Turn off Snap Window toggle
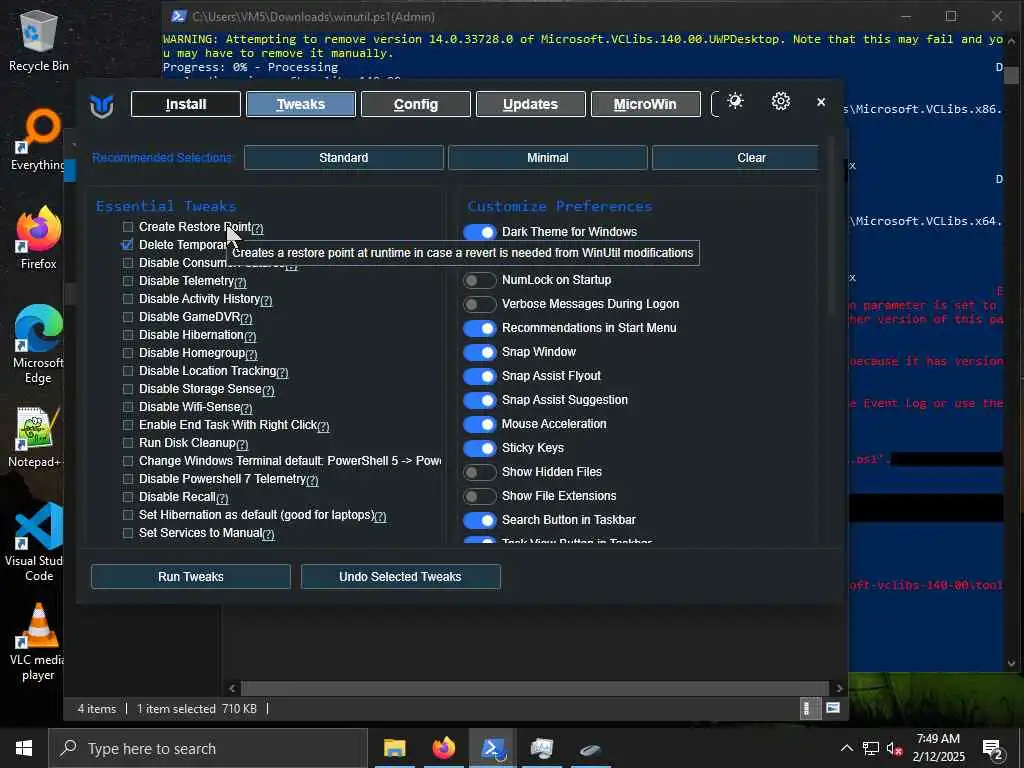Screen dimensions: 1024x768 480,352
